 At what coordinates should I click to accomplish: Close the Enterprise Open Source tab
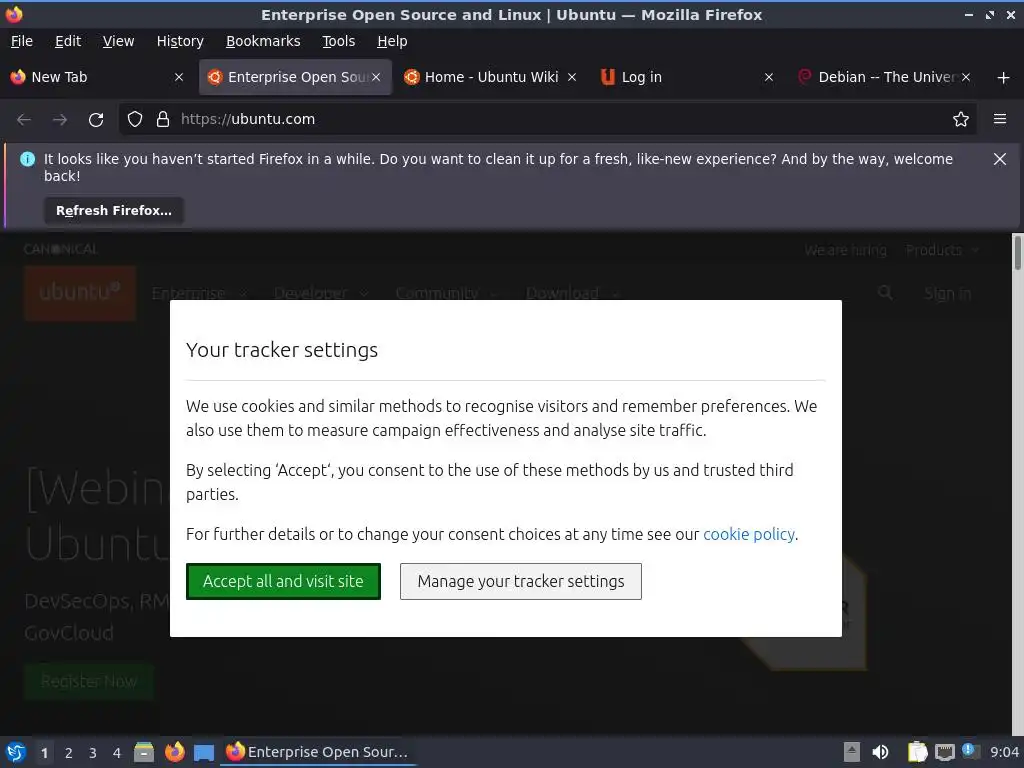pyautogui.click(x=376, y=77)
